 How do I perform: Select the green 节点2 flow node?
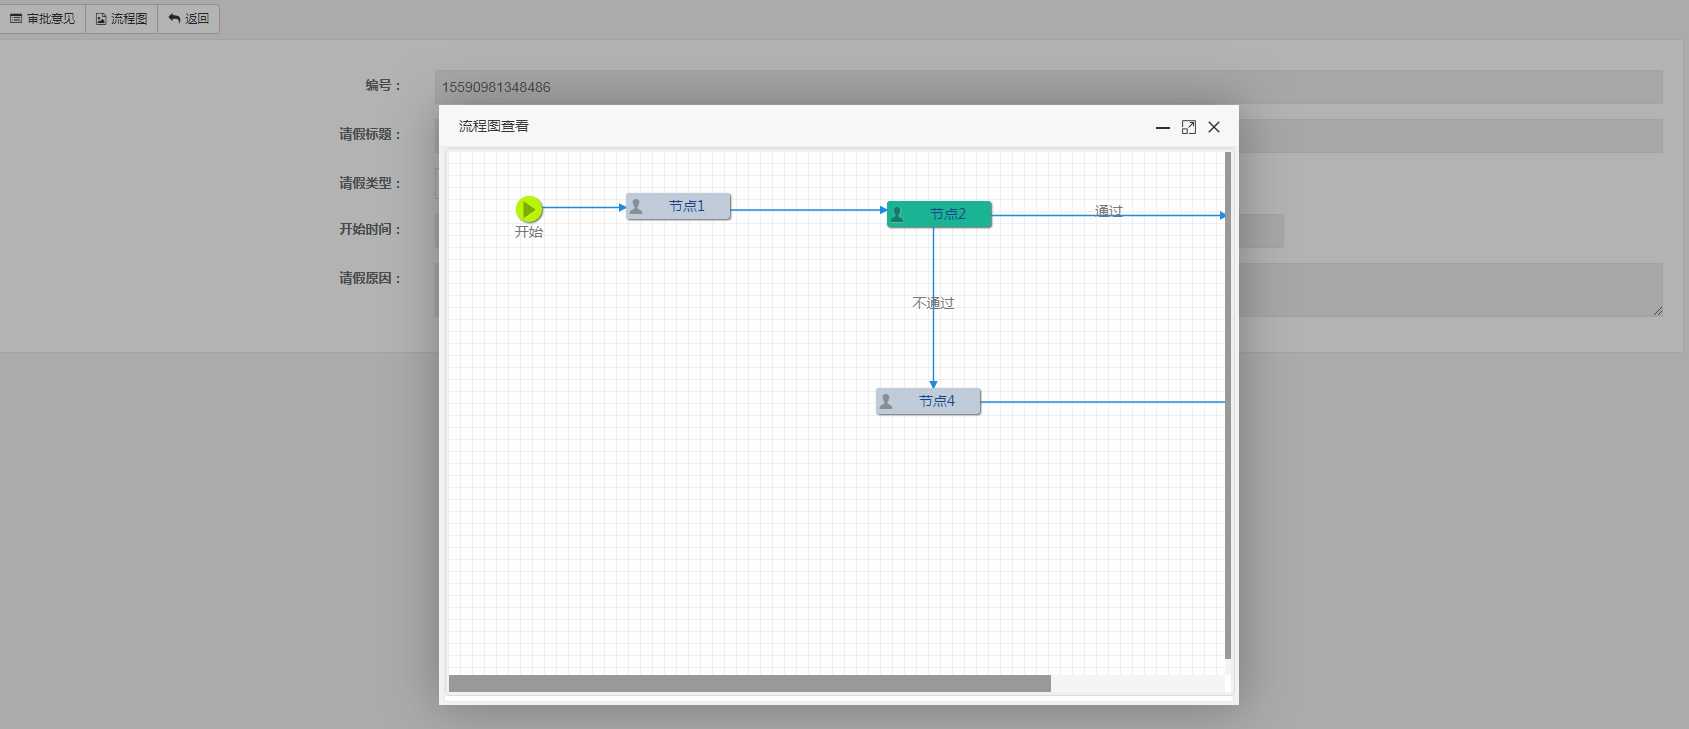(x=939, y=214)
